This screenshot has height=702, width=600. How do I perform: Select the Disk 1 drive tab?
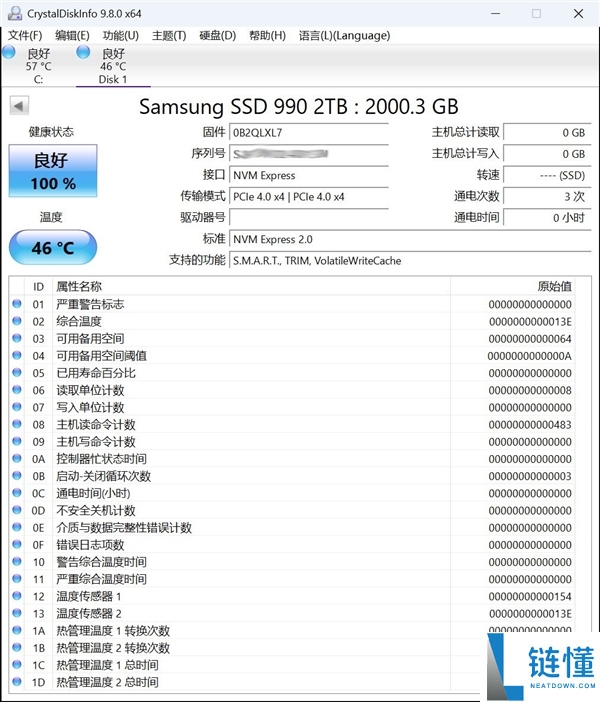[x=113, y=66]
